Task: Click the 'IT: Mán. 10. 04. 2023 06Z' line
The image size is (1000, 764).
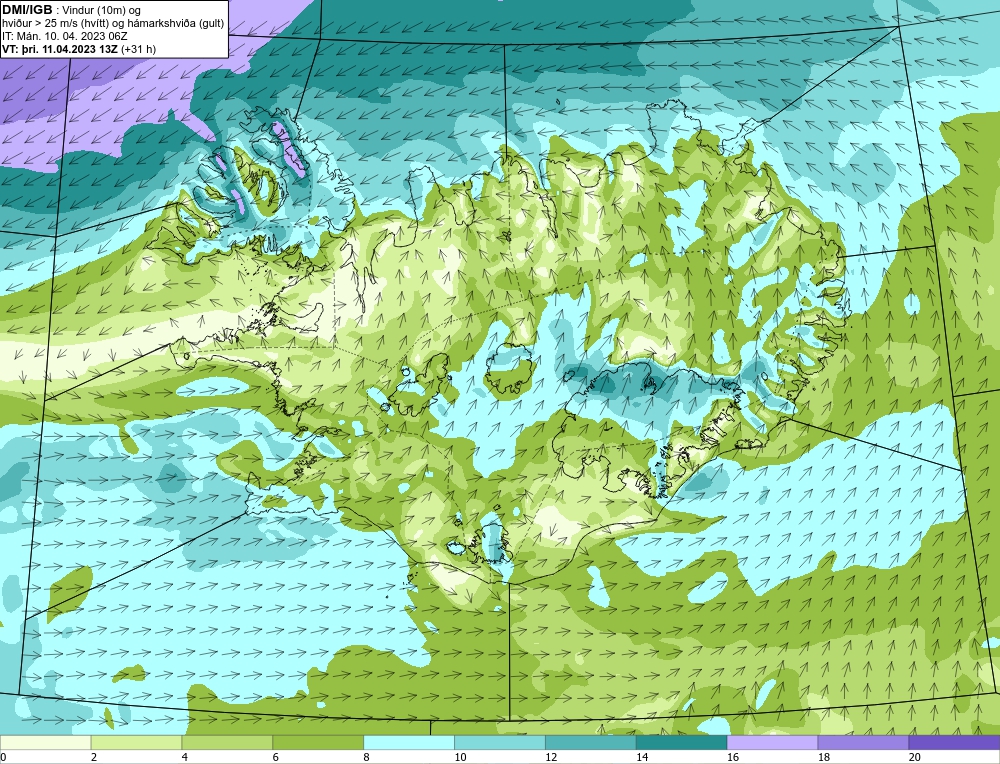Action: click(64, 36)
